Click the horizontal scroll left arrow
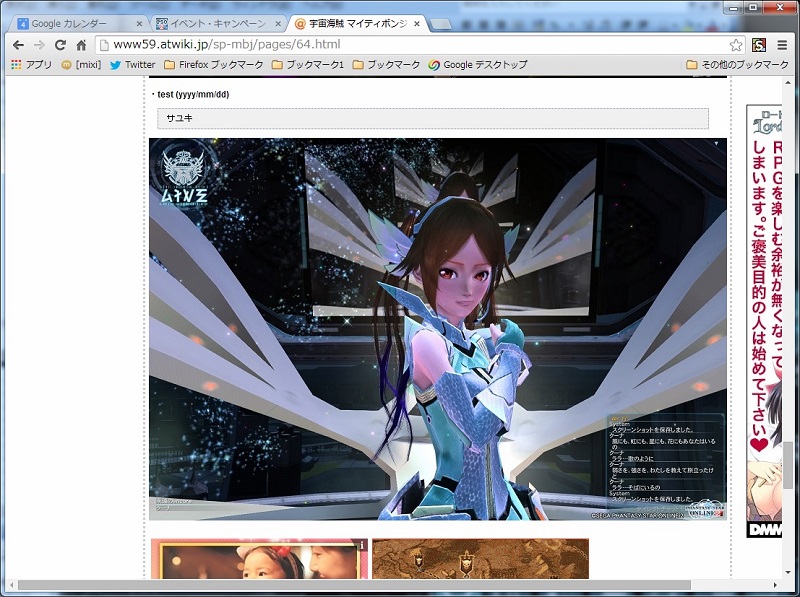800x597 pixels. tap(11, 585)
